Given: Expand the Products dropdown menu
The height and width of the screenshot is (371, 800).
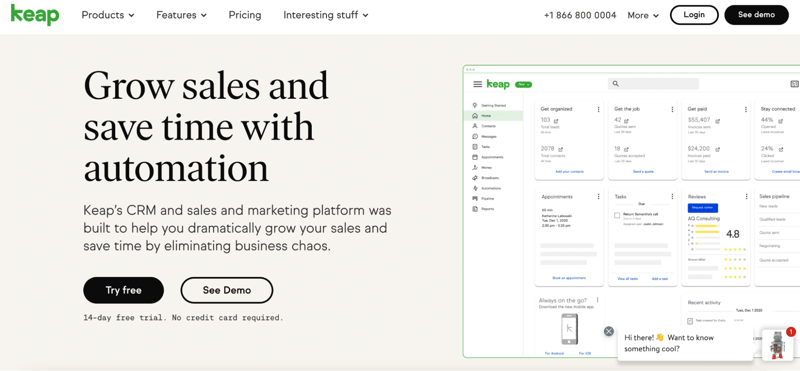Looking at the screenshot, I should tap(108, 15).
